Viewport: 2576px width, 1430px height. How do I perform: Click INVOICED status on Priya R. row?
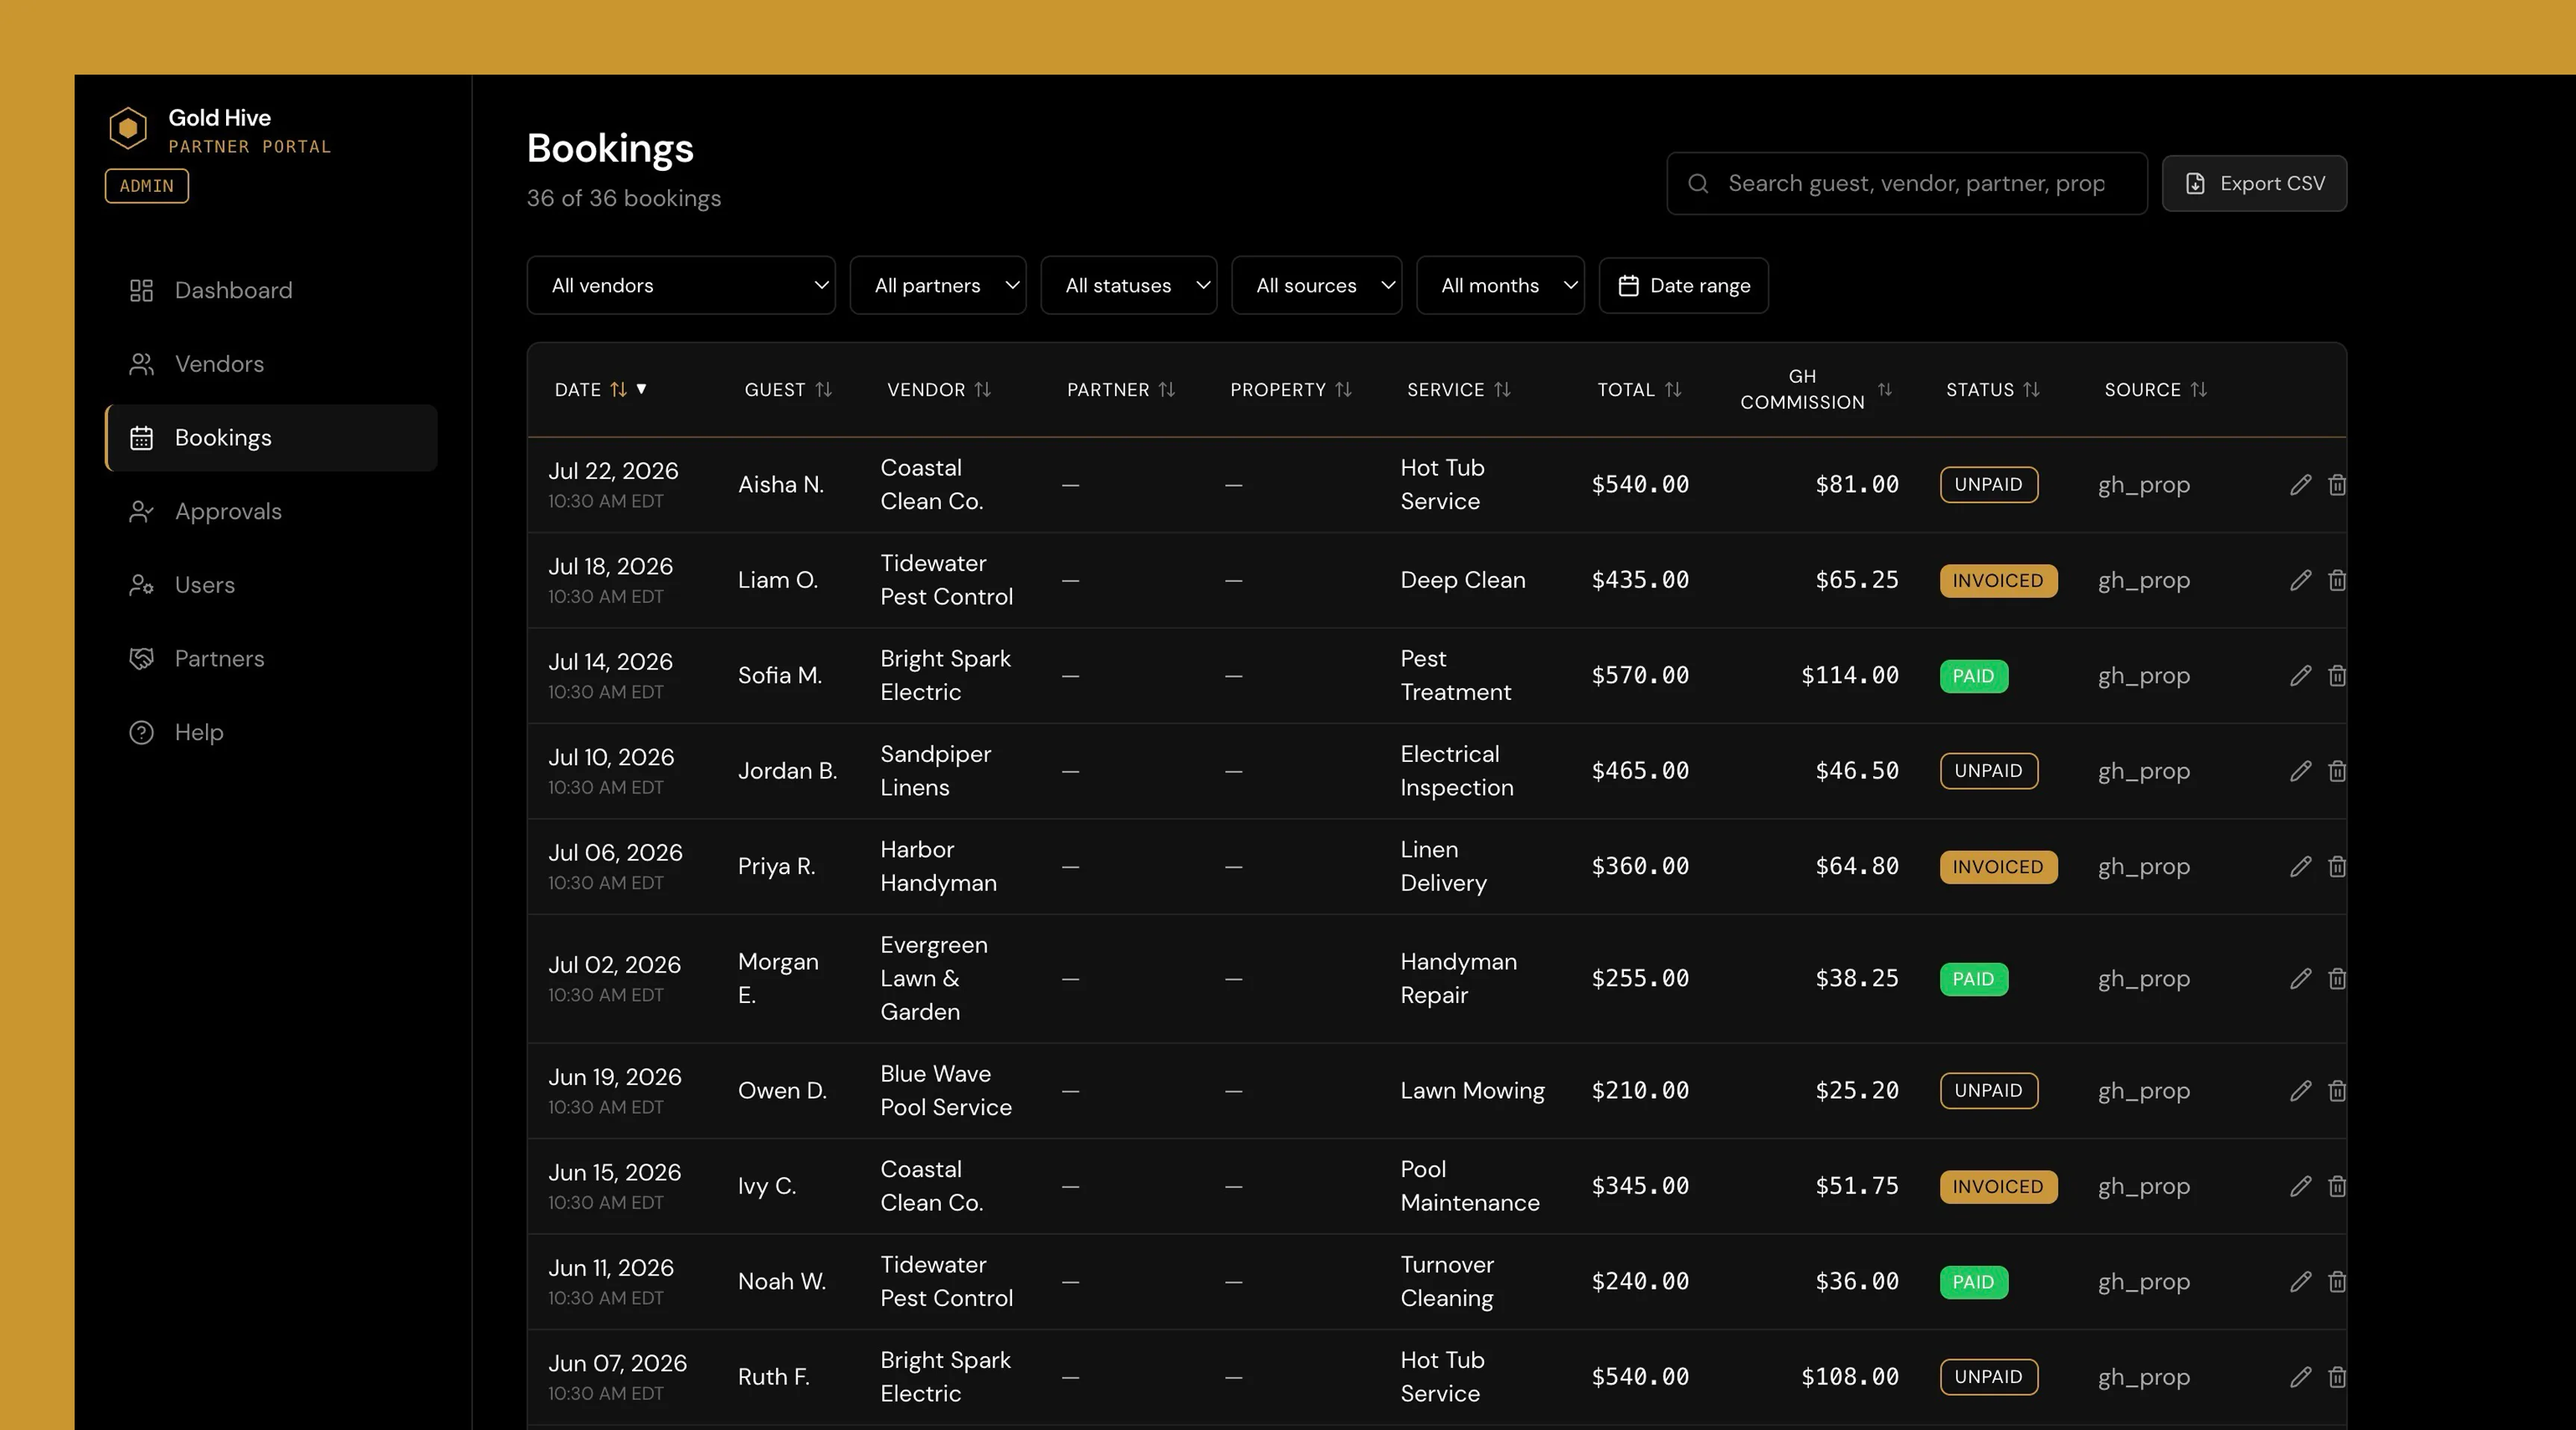tap(1998, 867)
